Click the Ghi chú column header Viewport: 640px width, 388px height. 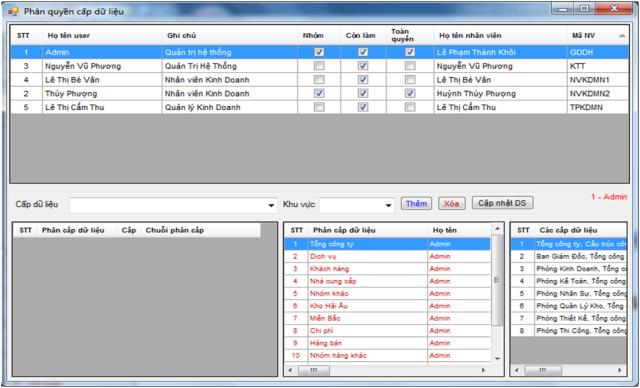tap(230, 35)
